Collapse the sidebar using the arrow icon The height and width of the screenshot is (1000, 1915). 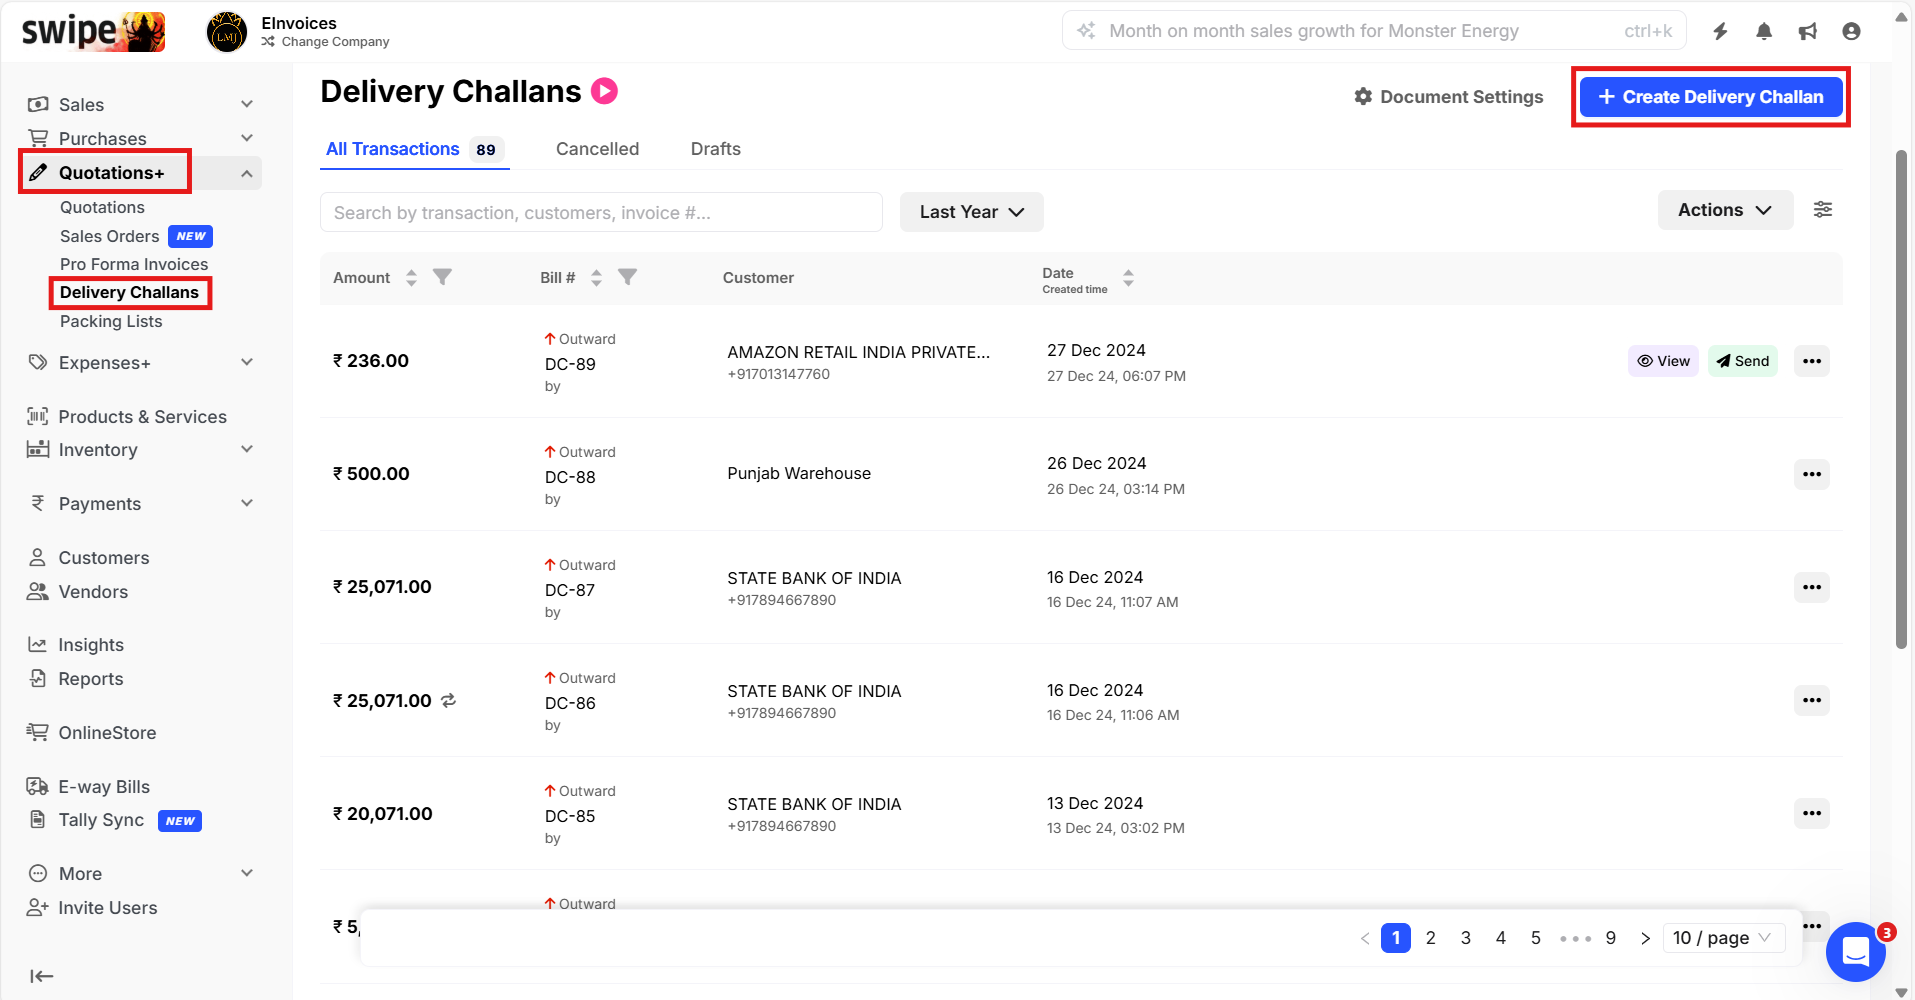41,976
